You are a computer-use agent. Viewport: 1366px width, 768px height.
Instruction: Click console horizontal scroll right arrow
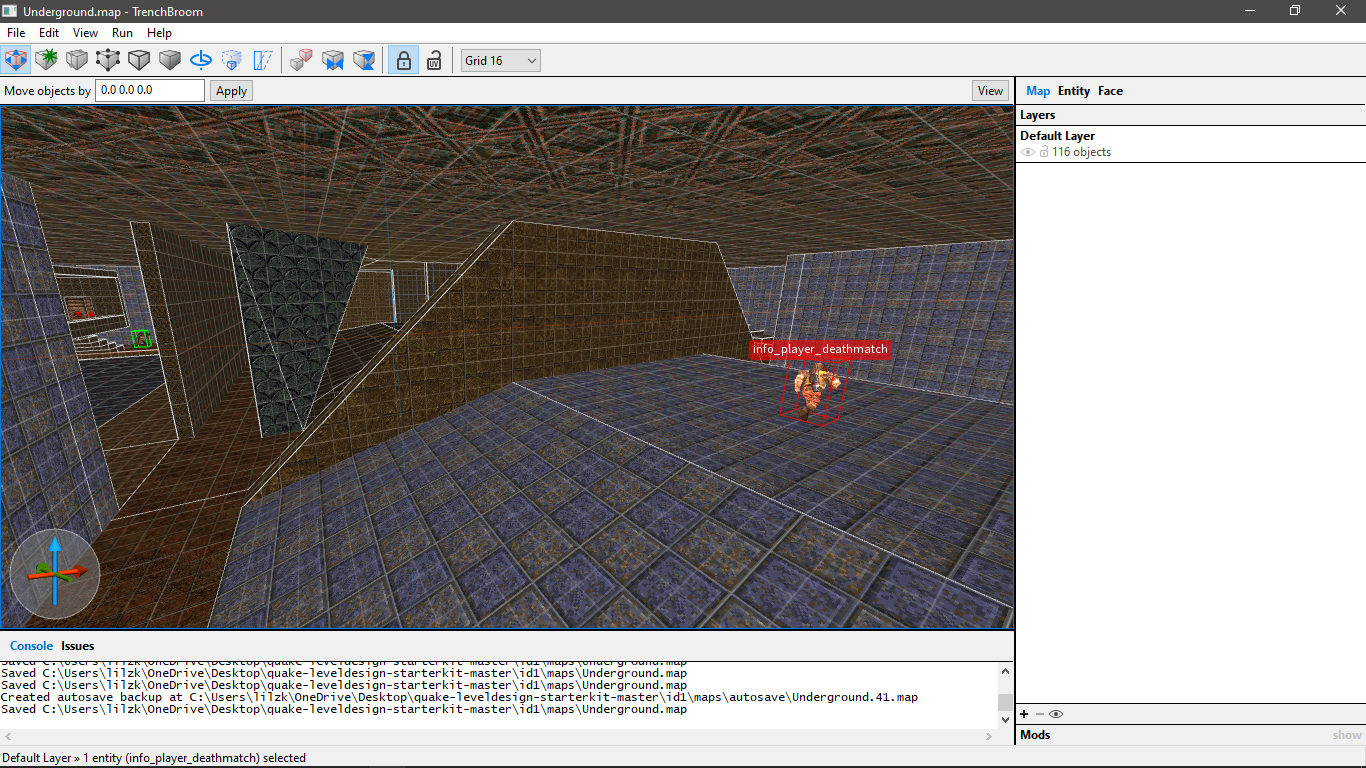[989, 736]
